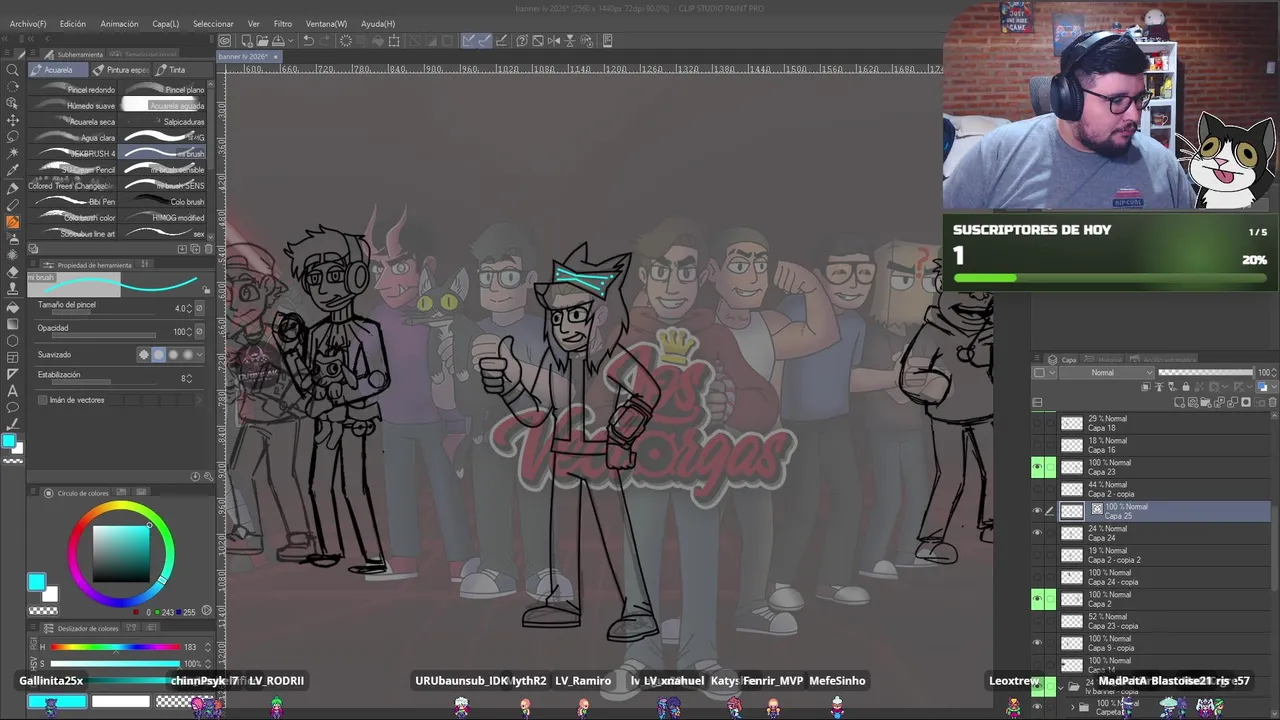Toggle the lock icon on brush preview
This screenshot has width=1280, height=720.
click(207, 290)
